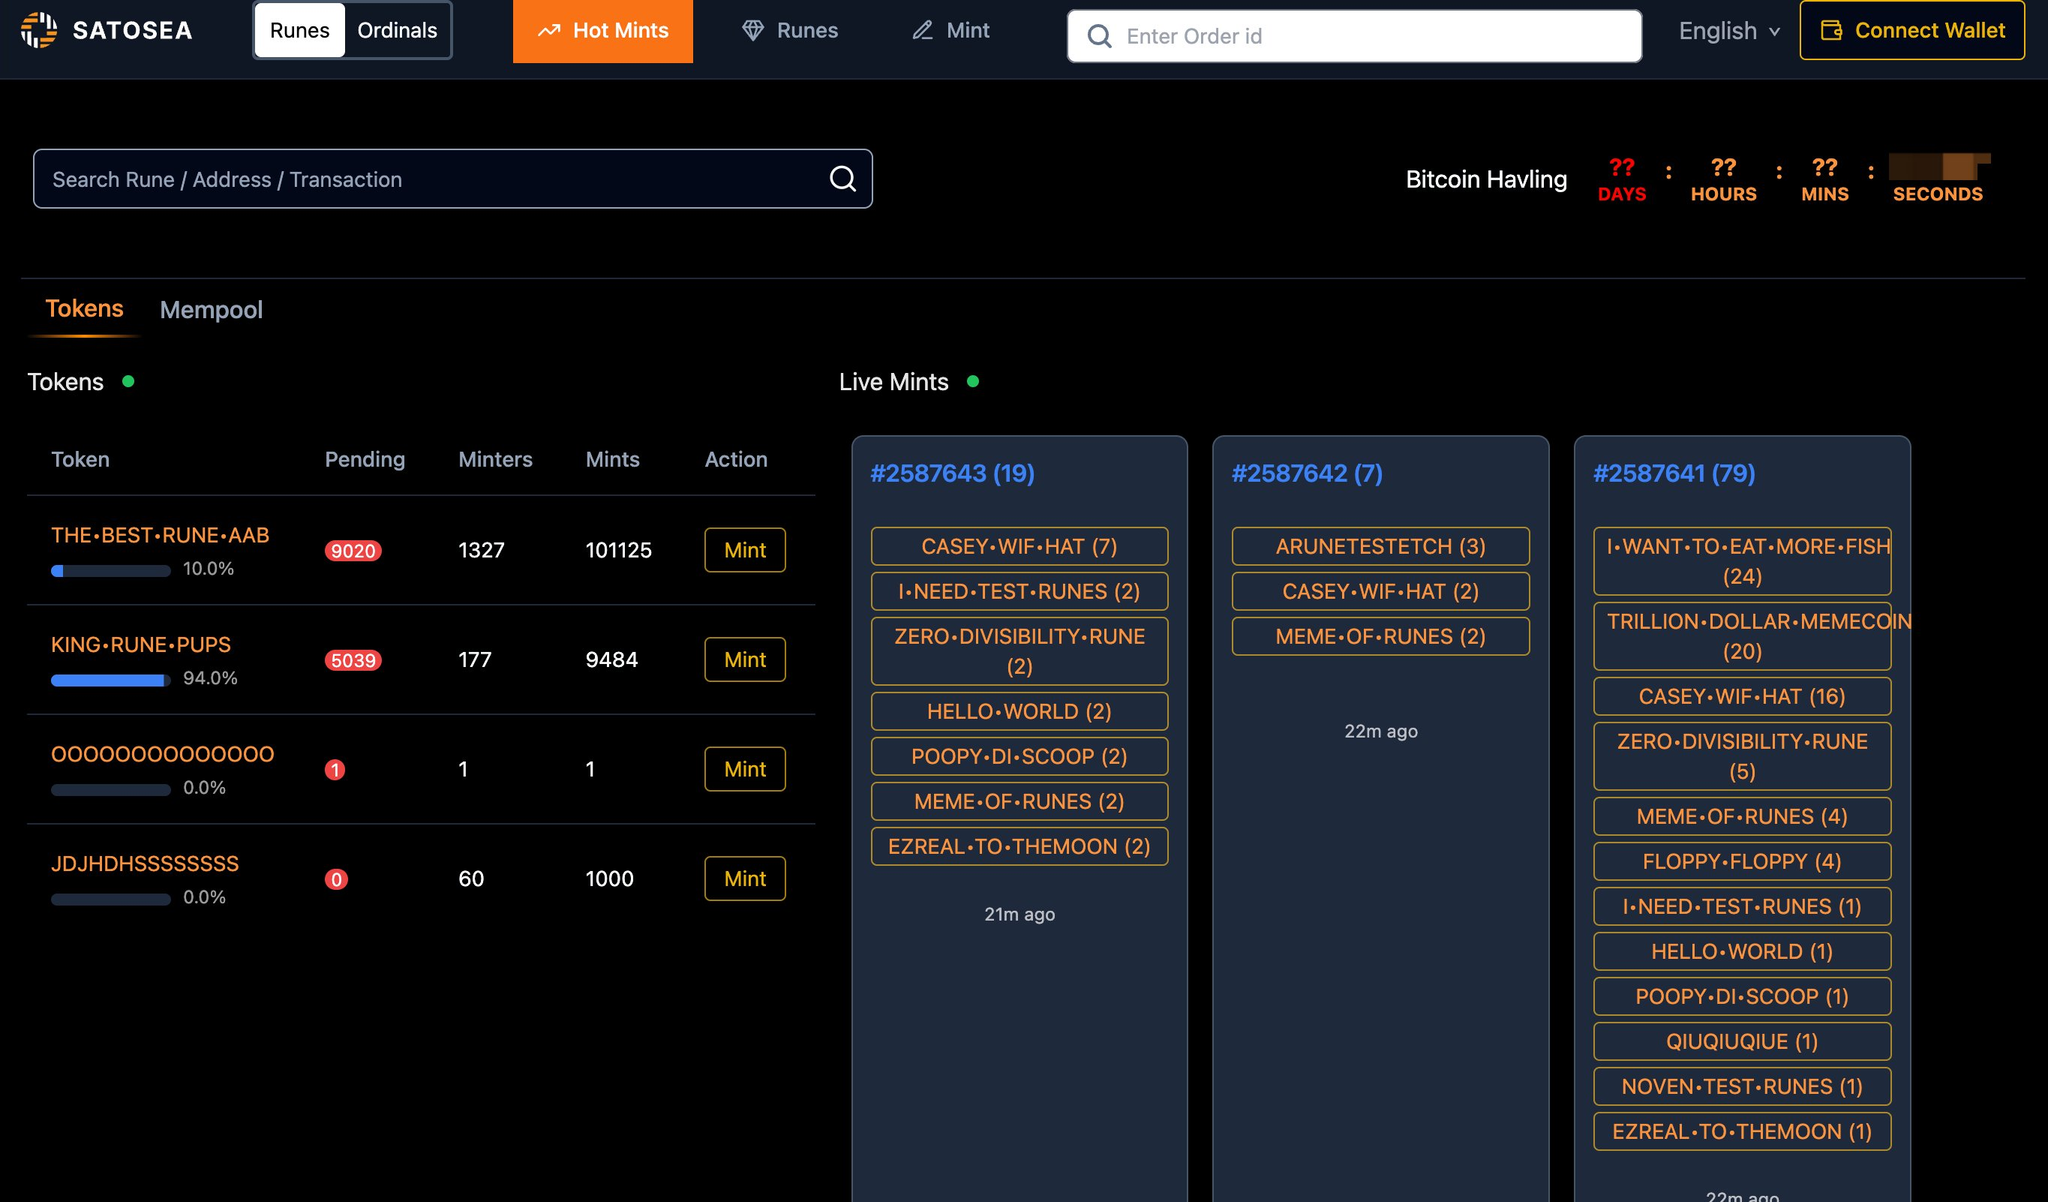Click the Satosea logo icon
This screenshot has width=2048, height=1202.
coord(39,30)
